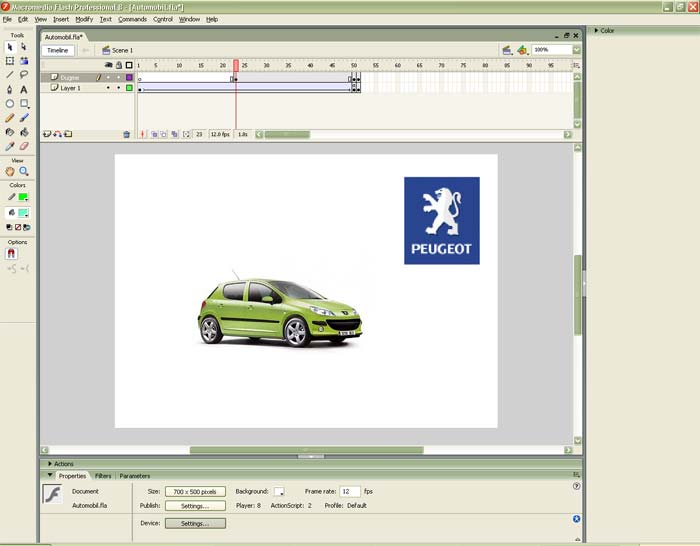Activate the Text tool

(x=24, y=89)
